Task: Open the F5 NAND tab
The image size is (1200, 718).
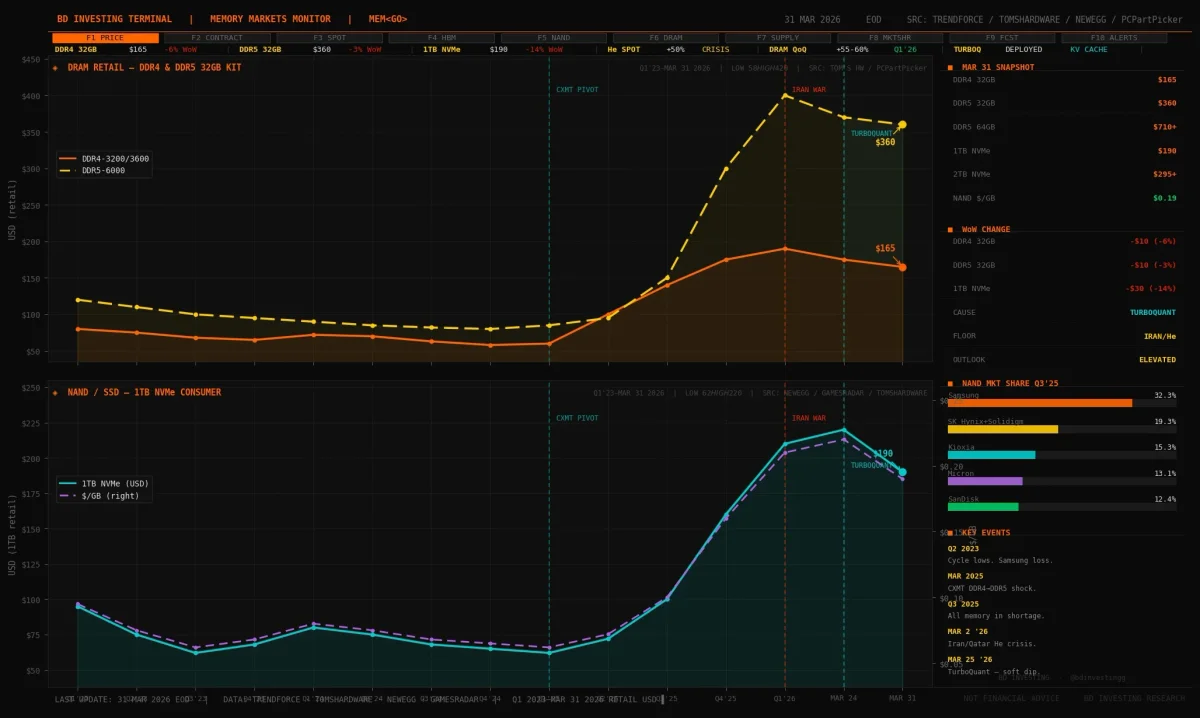Action: [x=554, y=38]
